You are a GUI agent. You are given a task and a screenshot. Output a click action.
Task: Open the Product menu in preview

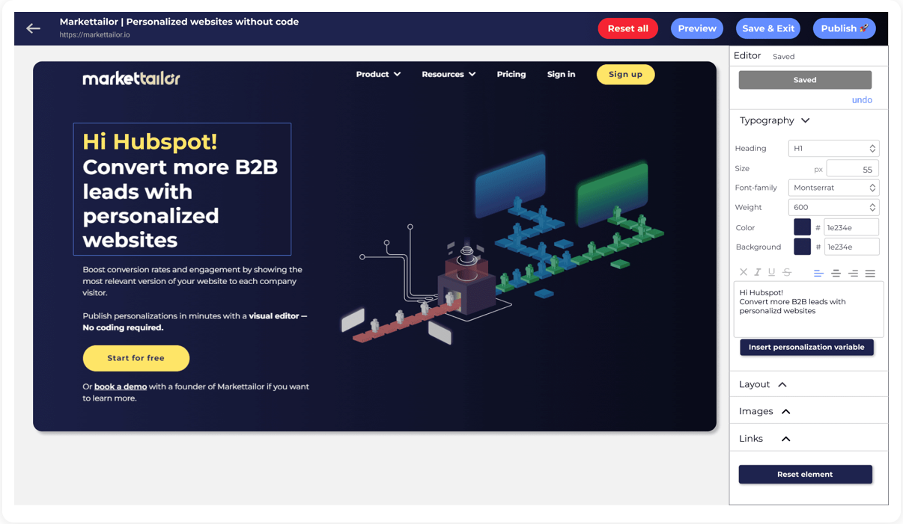click(x=378, y=74)
